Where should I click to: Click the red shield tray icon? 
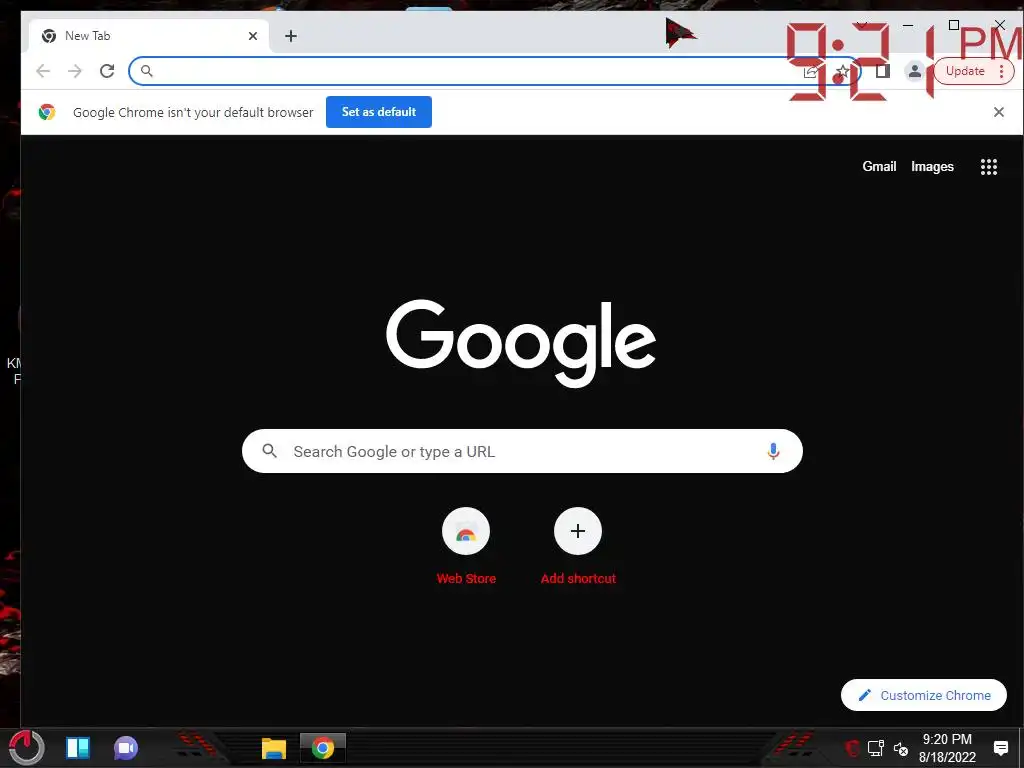pyautogui.click(x=852, y=748)
